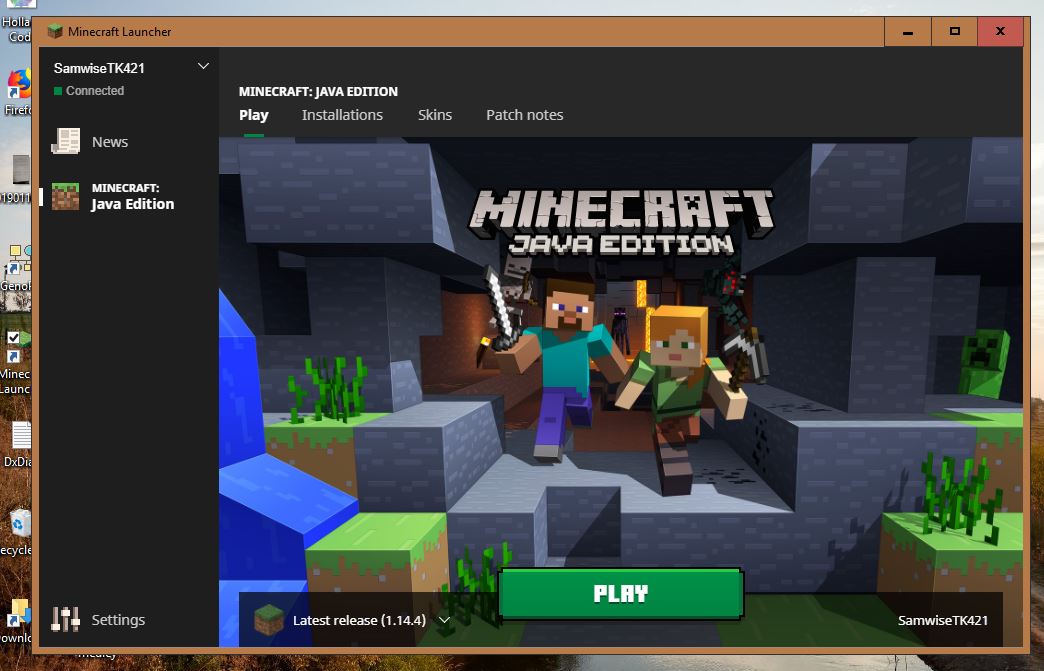
Task: Click the Minecraft Launcher desktop shortcut
Action: pyautogui.click(x=17, y=347)
